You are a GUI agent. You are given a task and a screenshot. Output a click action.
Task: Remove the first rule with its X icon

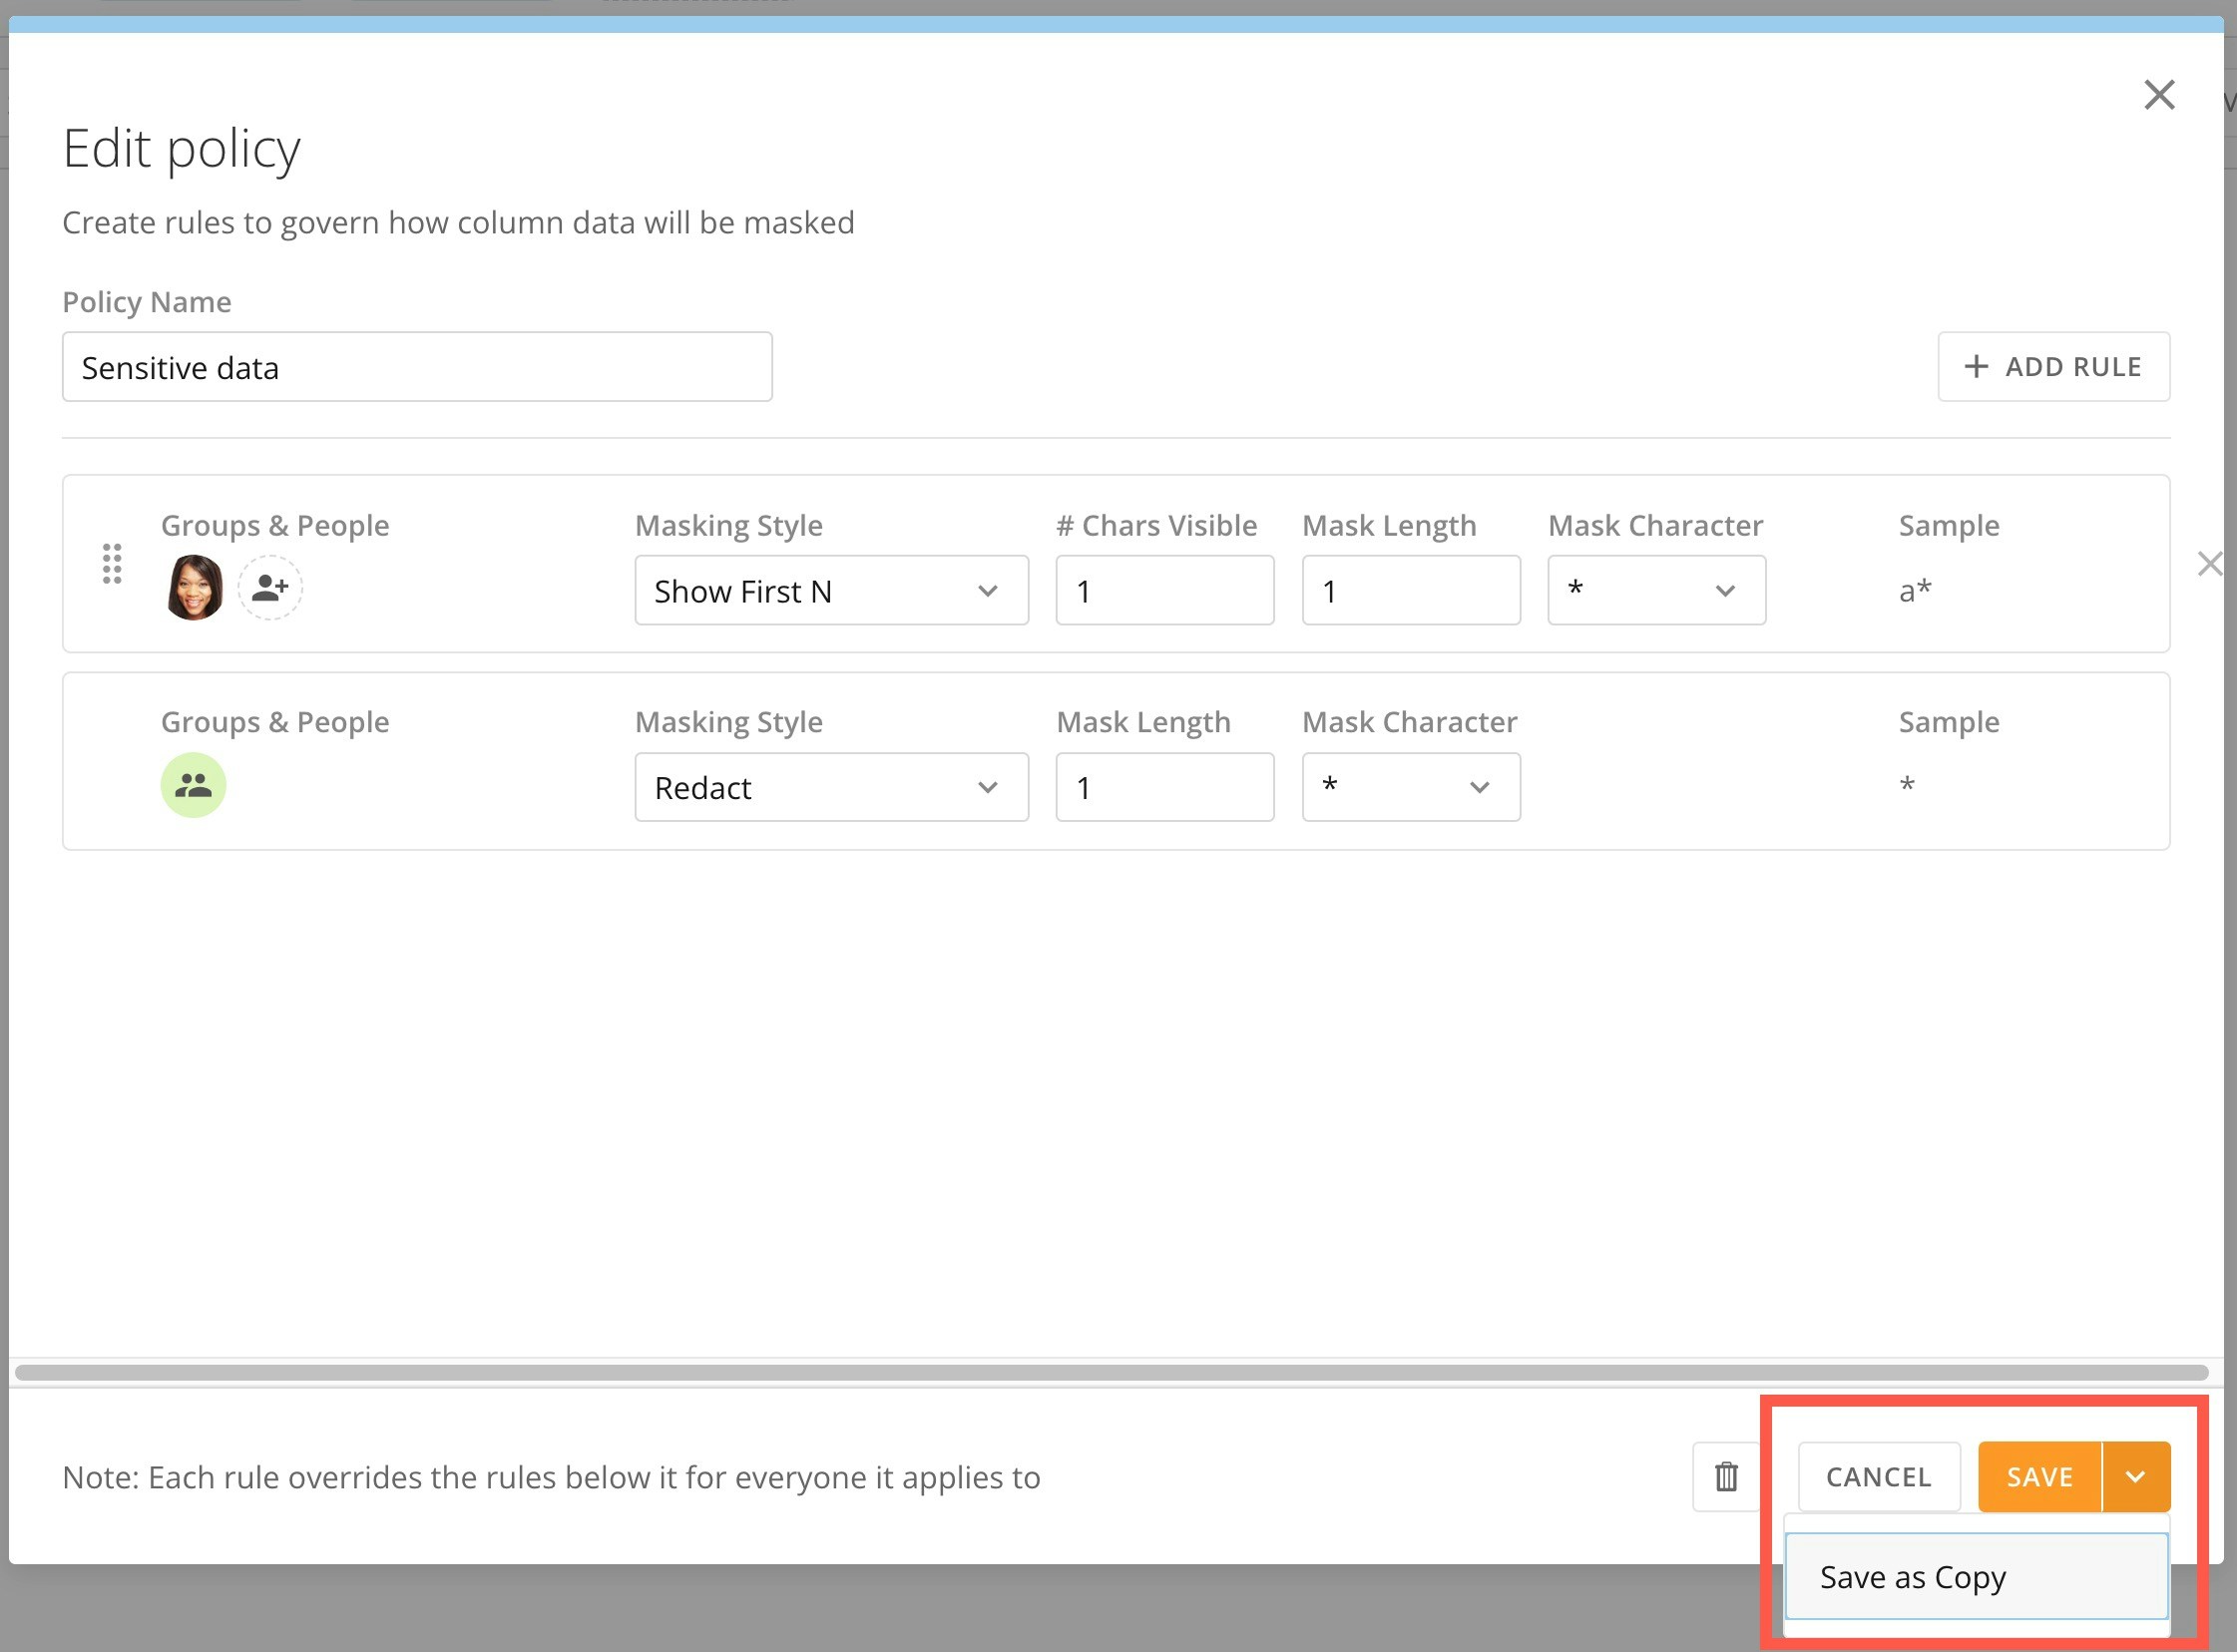(x=2209, y=564)
